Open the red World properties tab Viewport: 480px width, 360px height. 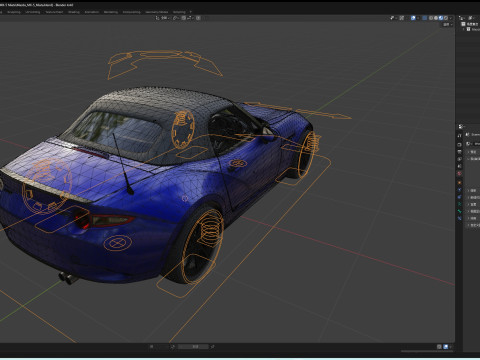(459, 173)
